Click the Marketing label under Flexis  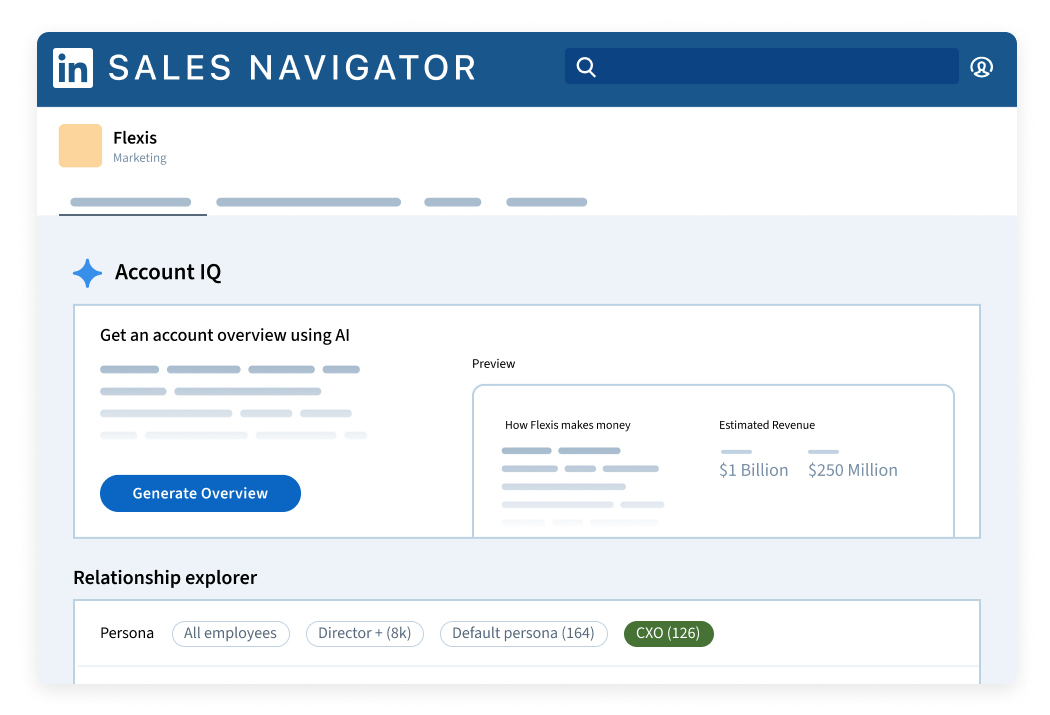(140, 158)
